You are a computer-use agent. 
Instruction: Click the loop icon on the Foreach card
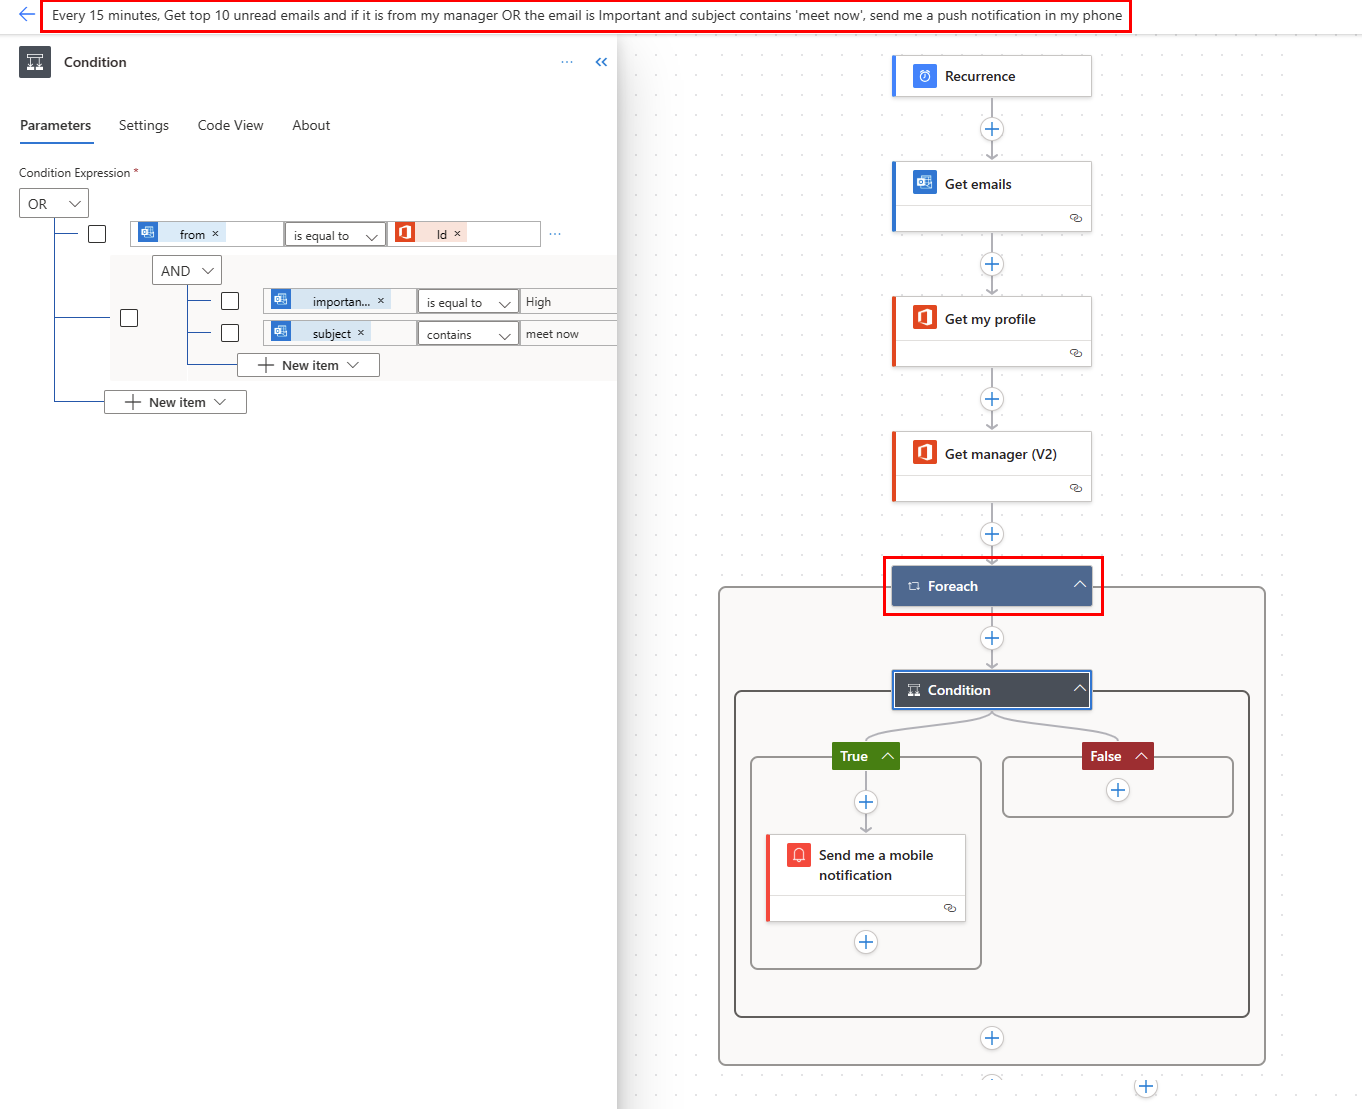pos(913,586)
